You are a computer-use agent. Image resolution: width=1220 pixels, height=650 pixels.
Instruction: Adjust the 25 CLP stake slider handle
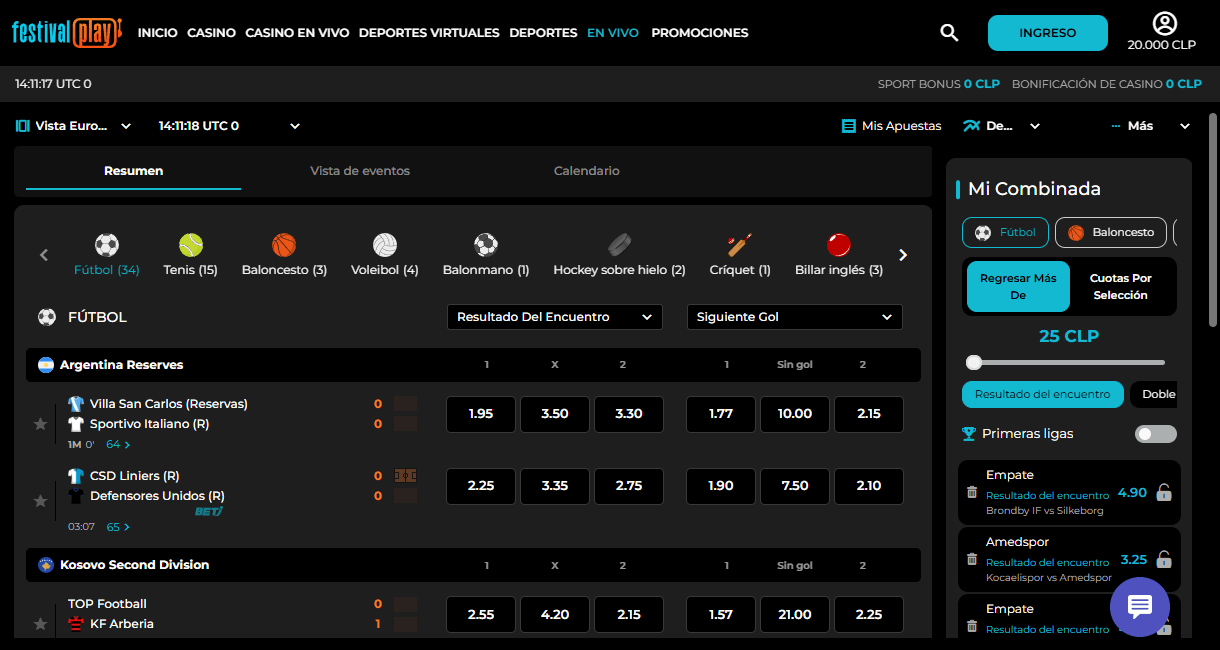(974, 362)
